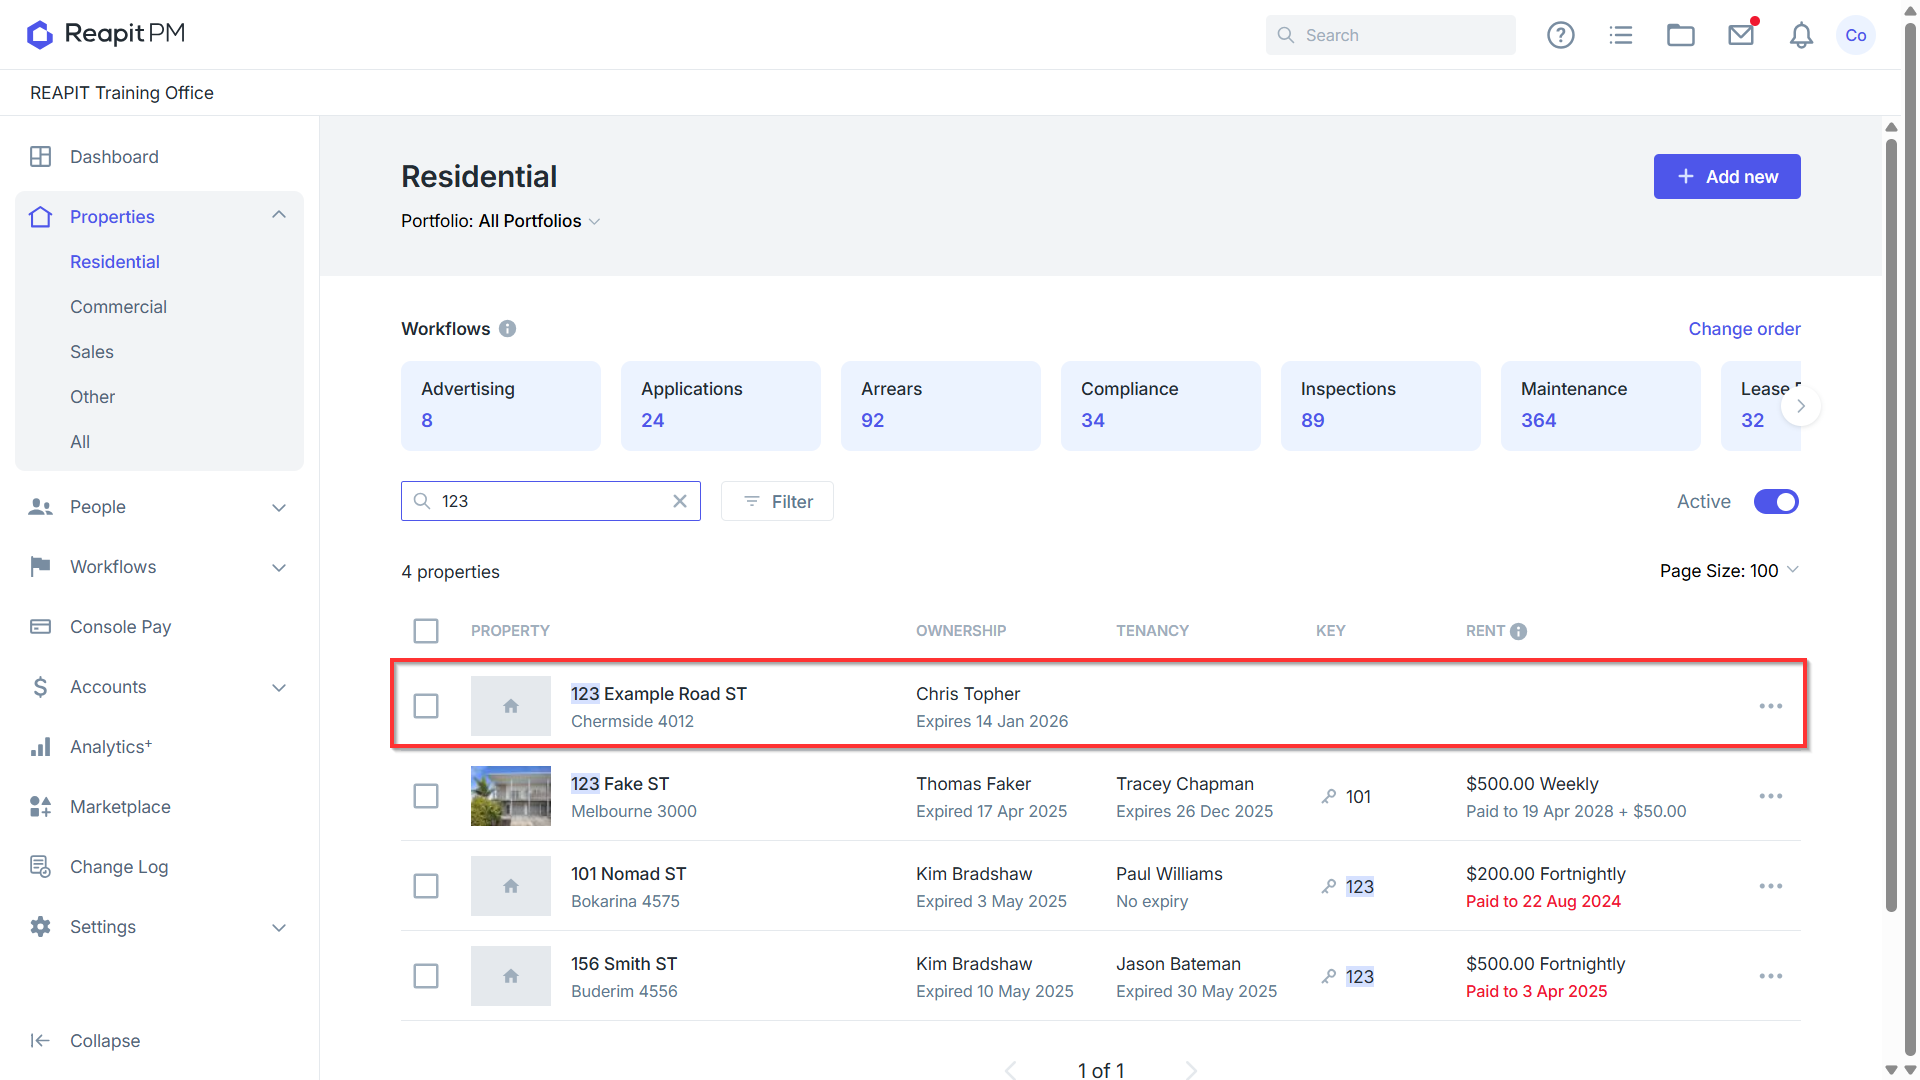Screen dimensions: 1920x1080
Task: Click the Dashboard grid icon
Action: click(40, 157)
